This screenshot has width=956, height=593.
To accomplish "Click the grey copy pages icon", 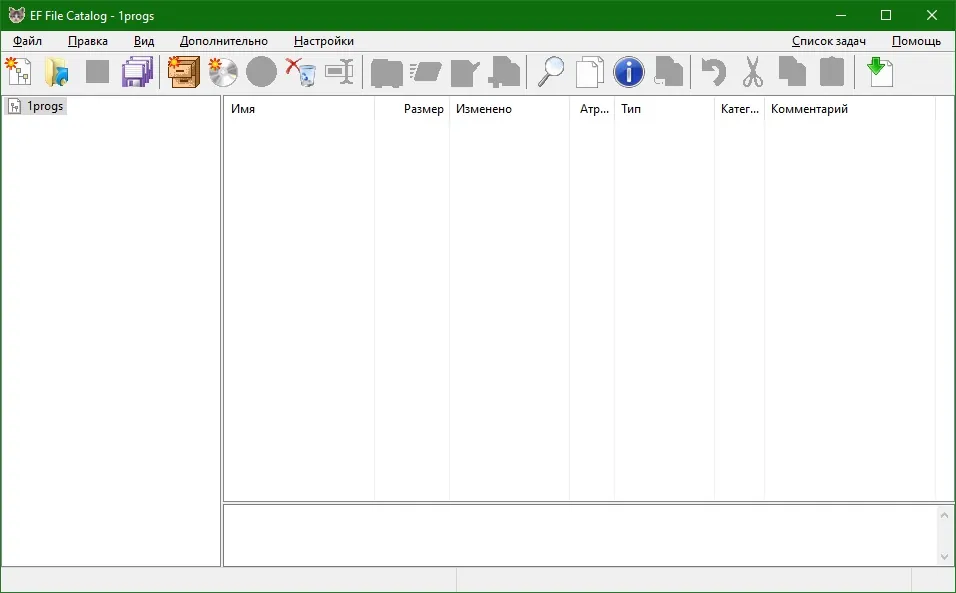I will click(x=793, y=72).
